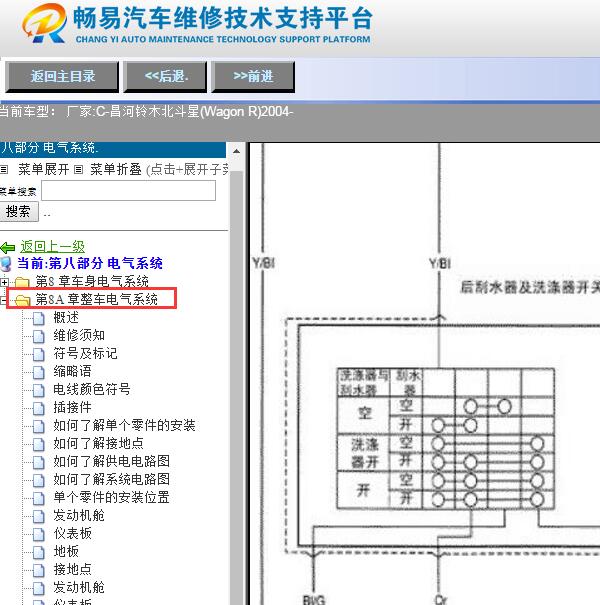
Task: Open 如何了解接地点 page
Action: coord(98,443)
